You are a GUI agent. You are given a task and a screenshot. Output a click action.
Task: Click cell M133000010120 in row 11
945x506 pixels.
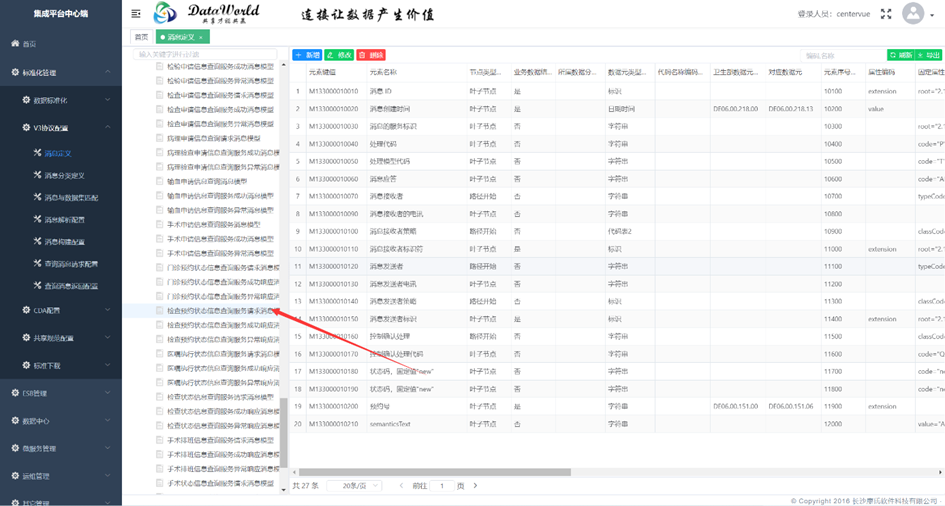point(333,266)
